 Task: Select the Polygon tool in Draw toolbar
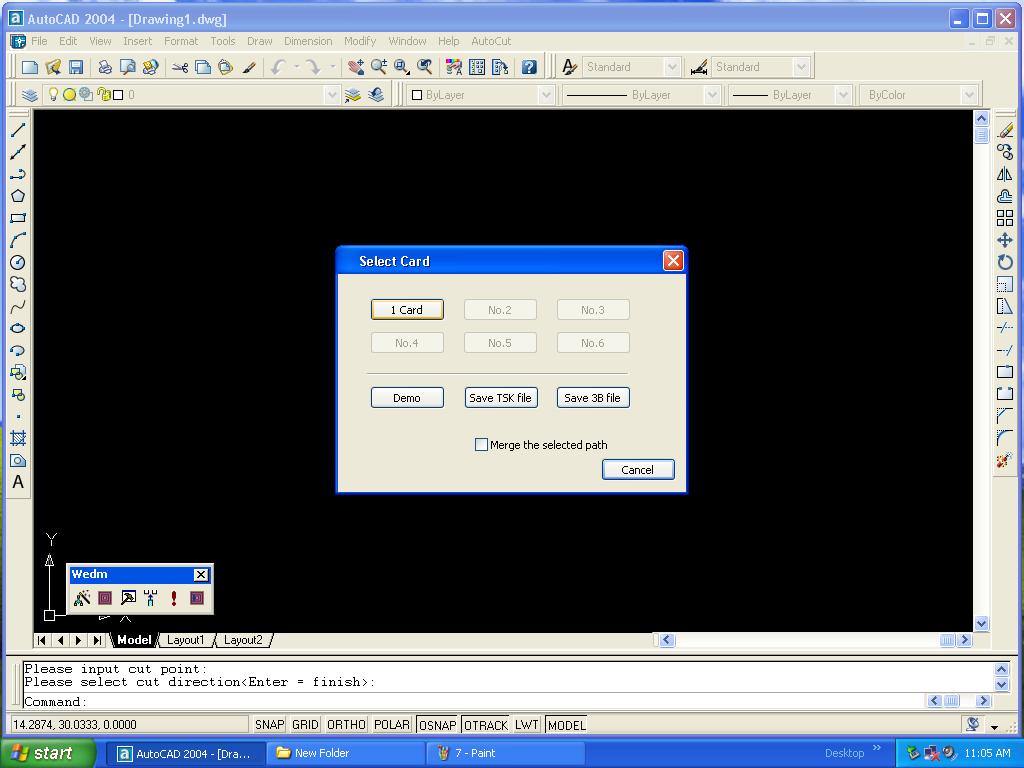(18, 196)
